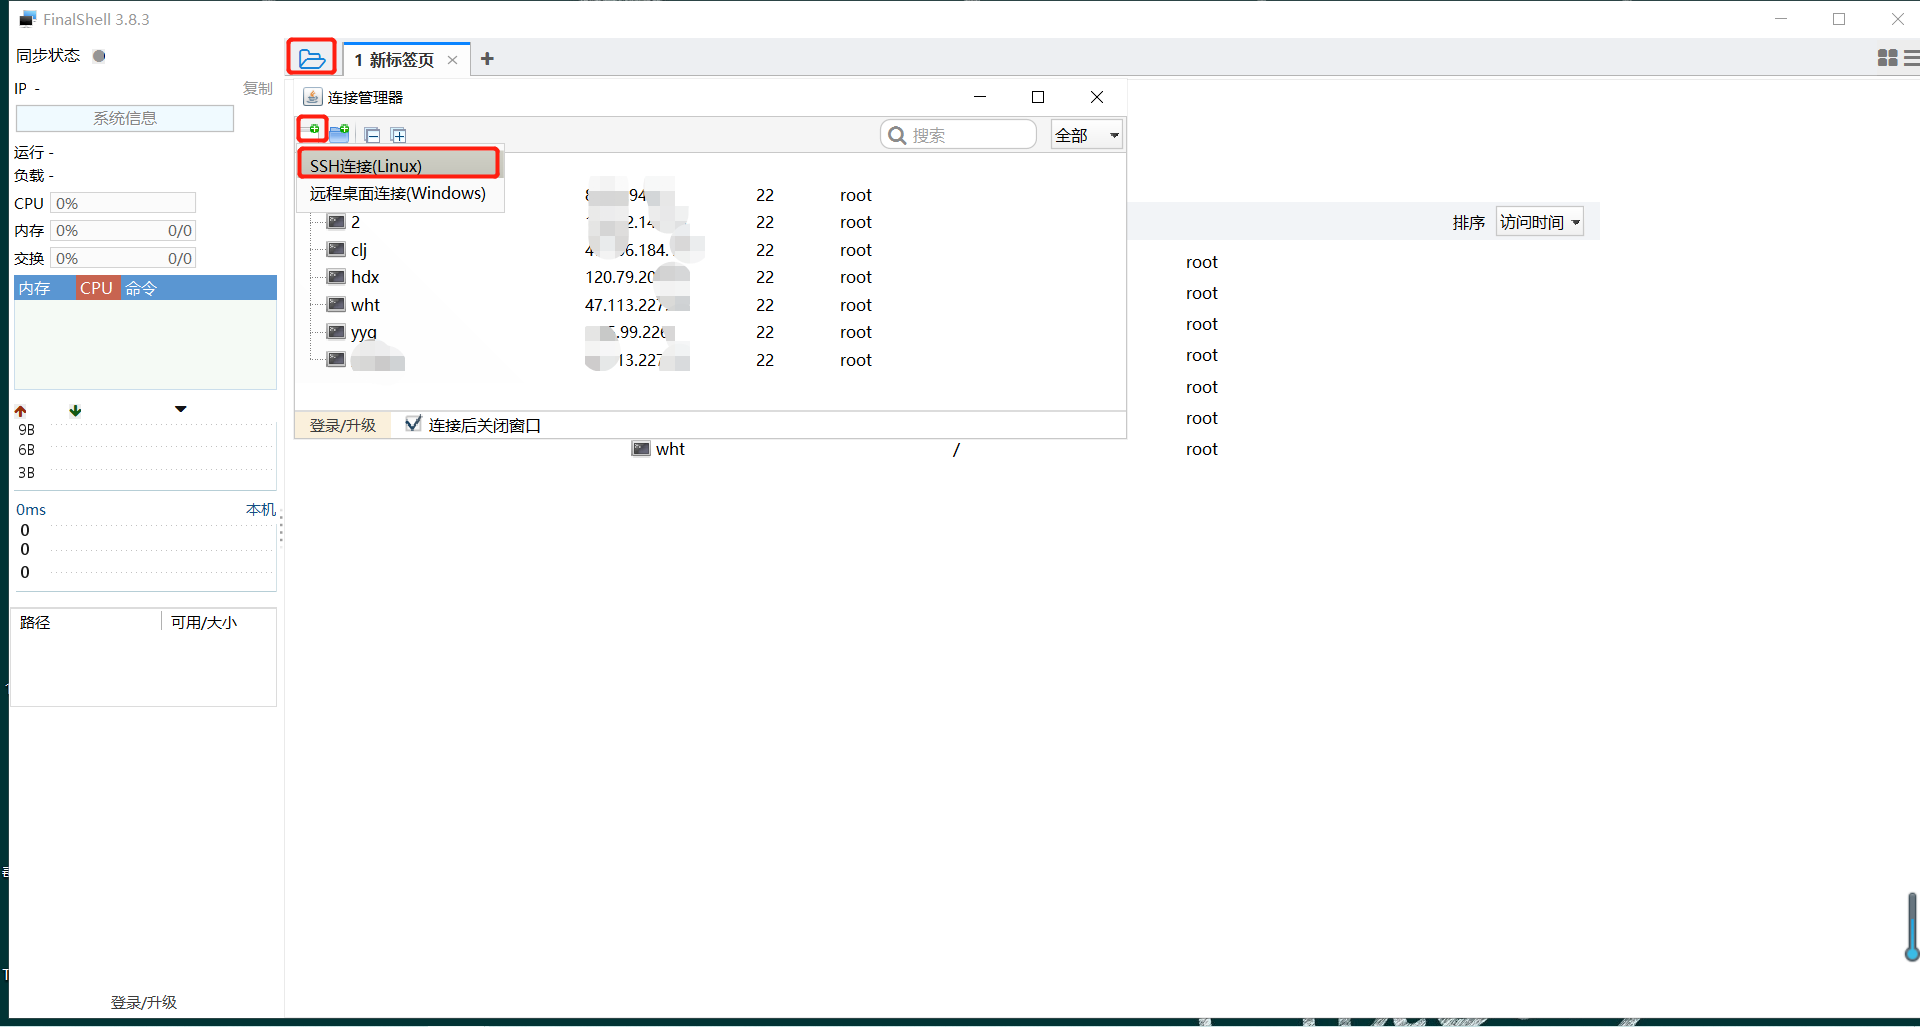Click the 交换 usage progress bar
Viewport: 1920px width, 1027px height.
tap(123, 258)
